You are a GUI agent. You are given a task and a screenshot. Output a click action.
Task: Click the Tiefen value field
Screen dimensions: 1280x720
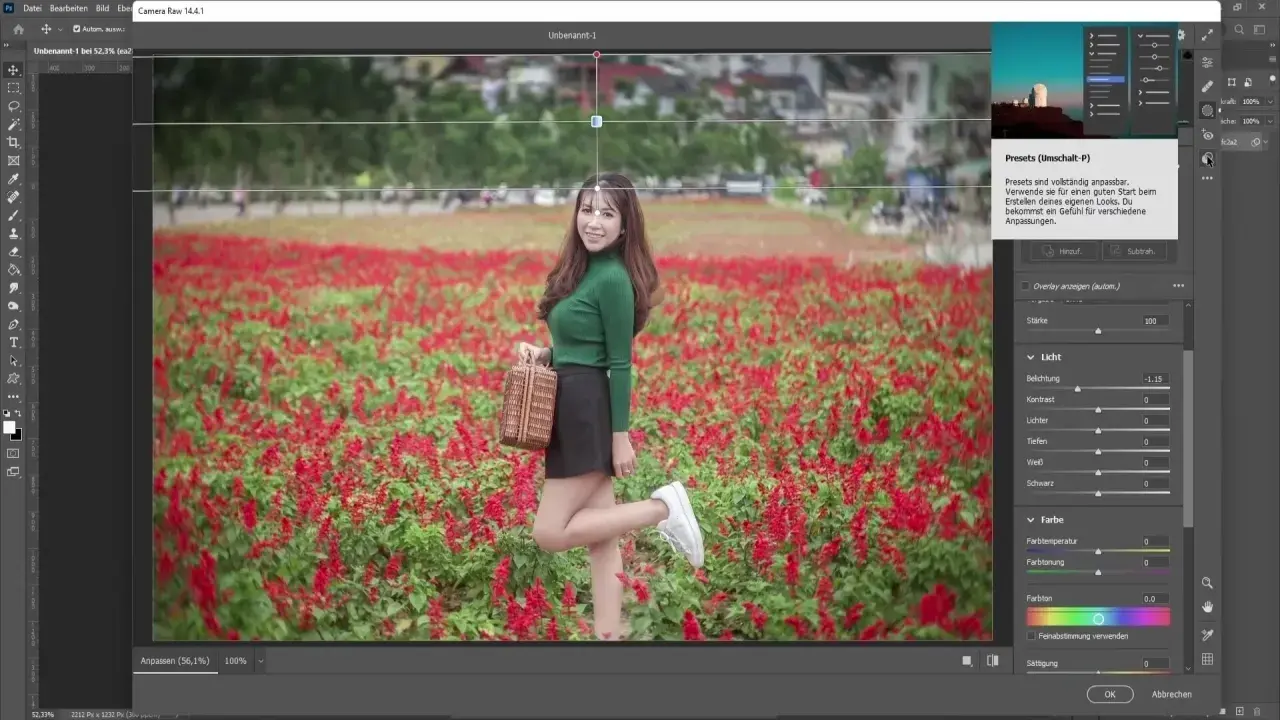[x=1155, y=441]
